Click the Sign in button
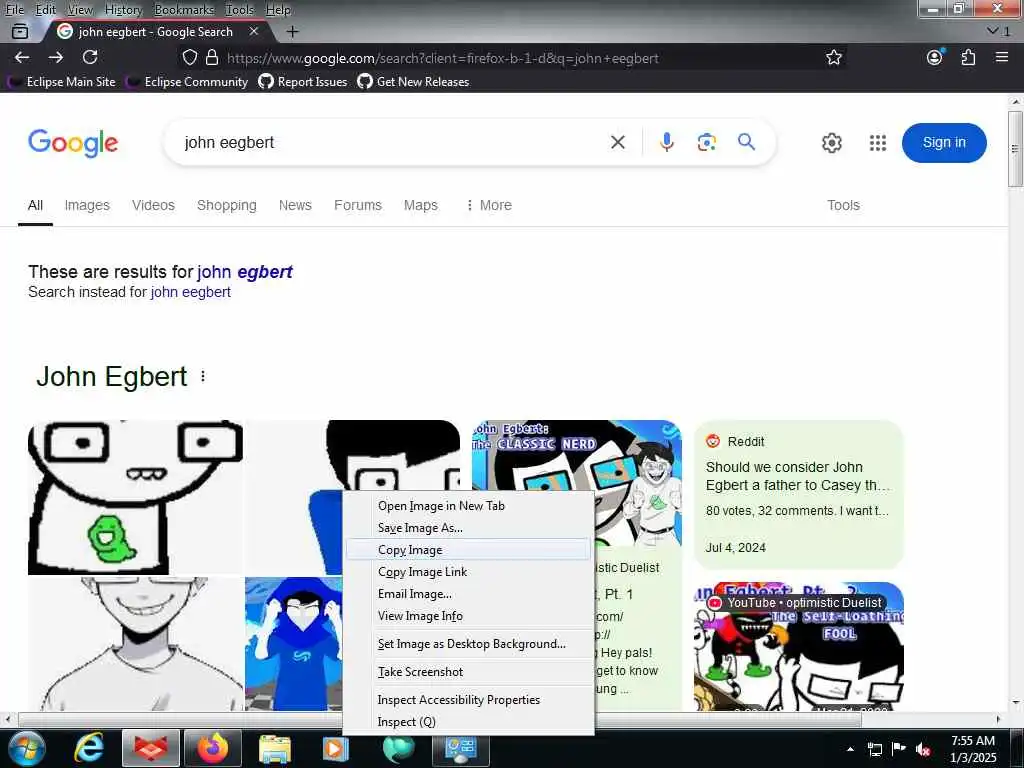The image size is (1024, 768). pos(944,142)
